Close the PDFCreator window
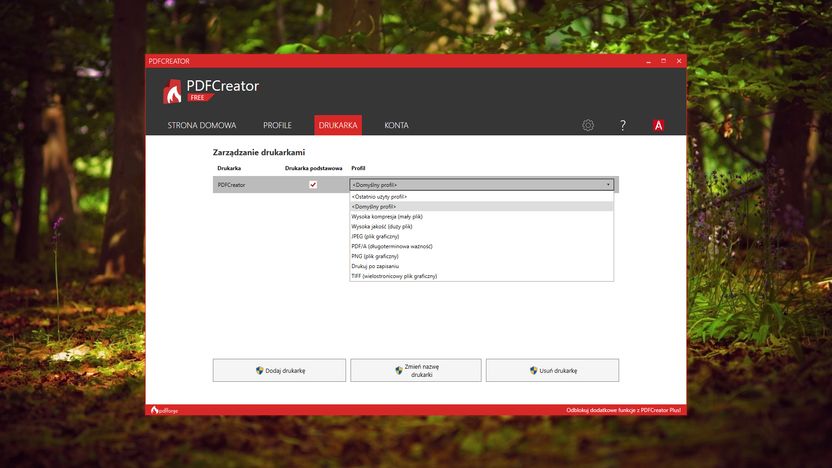Screen dimensions: 832x468 [x=679, y=61]
